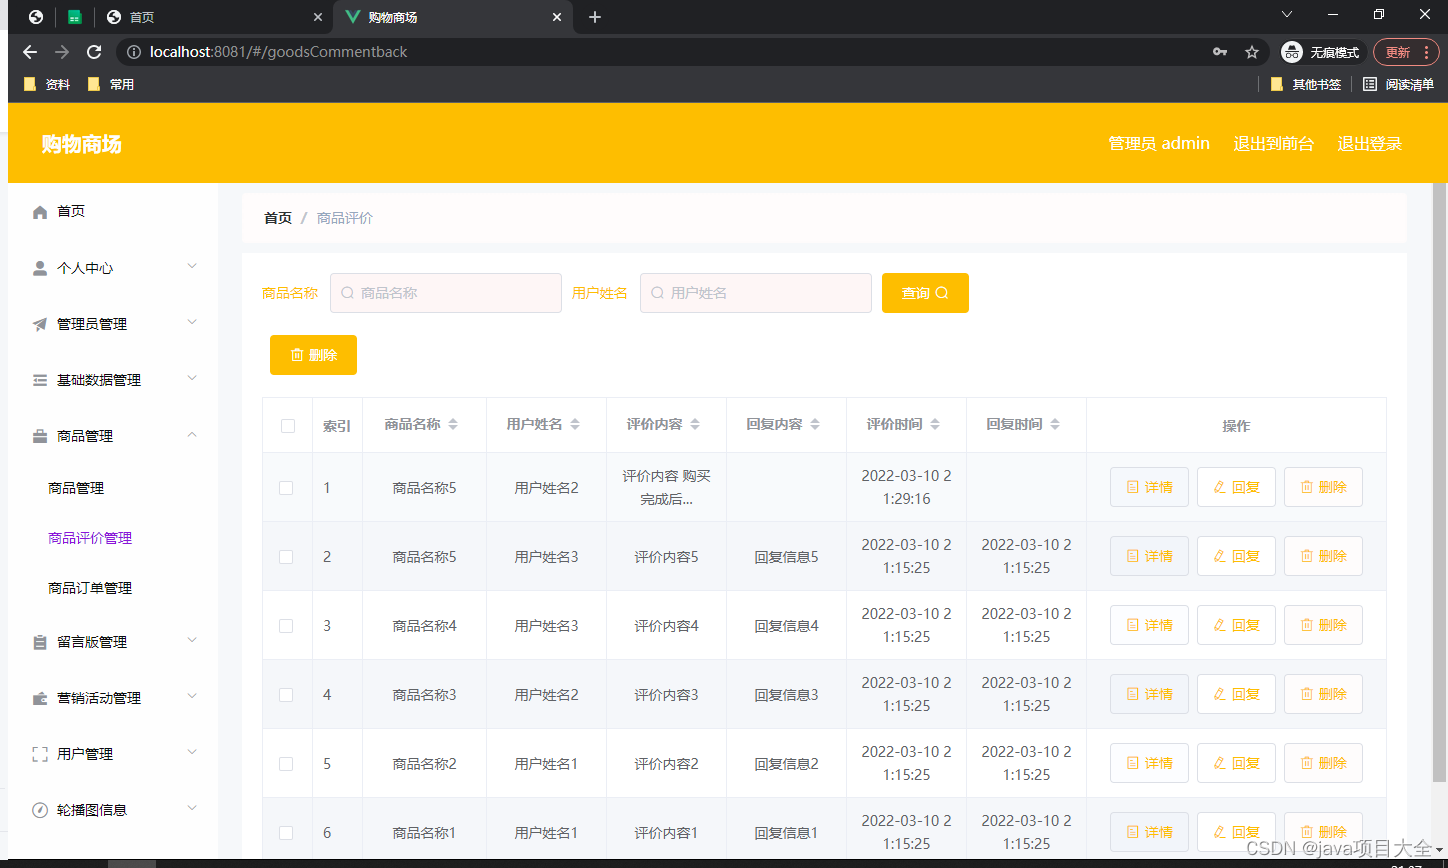The height and width of the screenshot is (868, 1448).
Task: Collapse the 商品管理 submenu arrow
Action: [193, 434]
